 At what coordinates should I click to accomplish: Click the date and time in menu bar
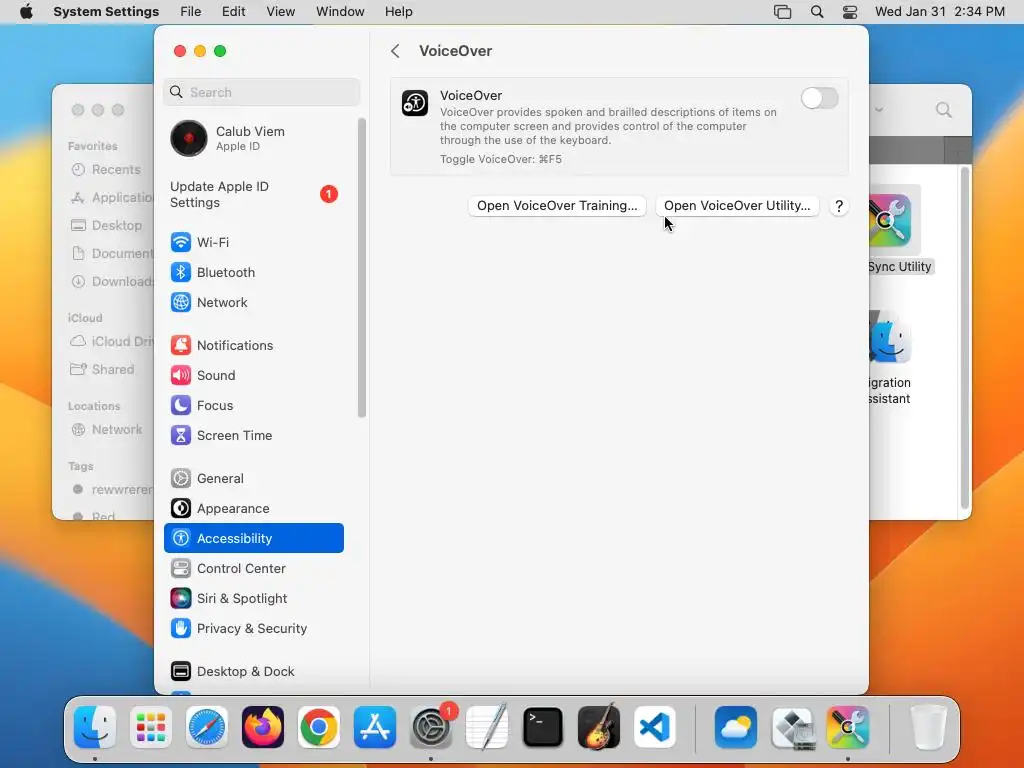tap(940, 12)
